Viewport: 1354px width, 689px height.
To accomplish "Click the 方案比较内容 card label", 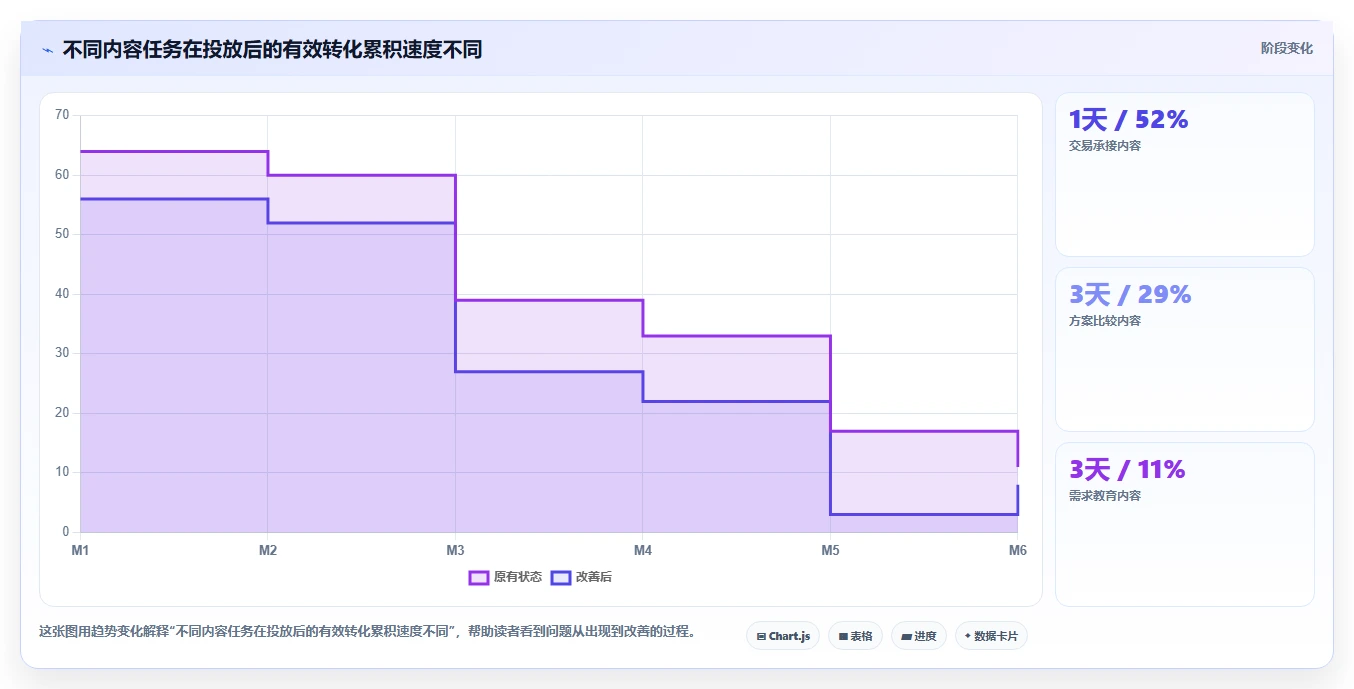I will coord(1105,321).
